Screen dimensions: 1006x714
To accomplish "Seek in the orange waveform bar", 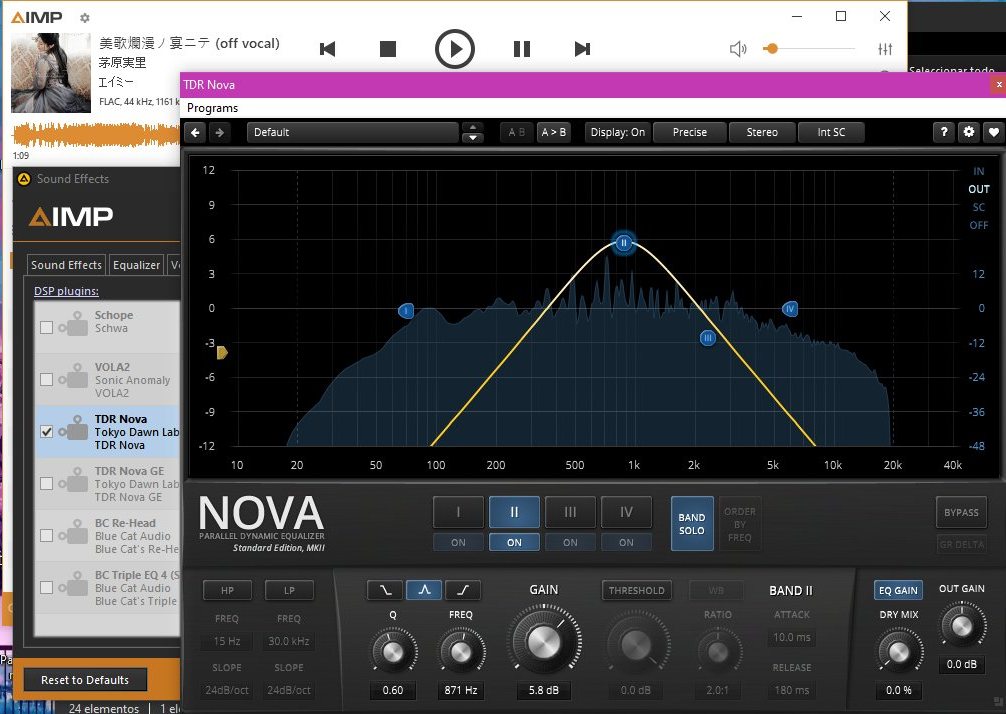I will [x=96, y=135].
